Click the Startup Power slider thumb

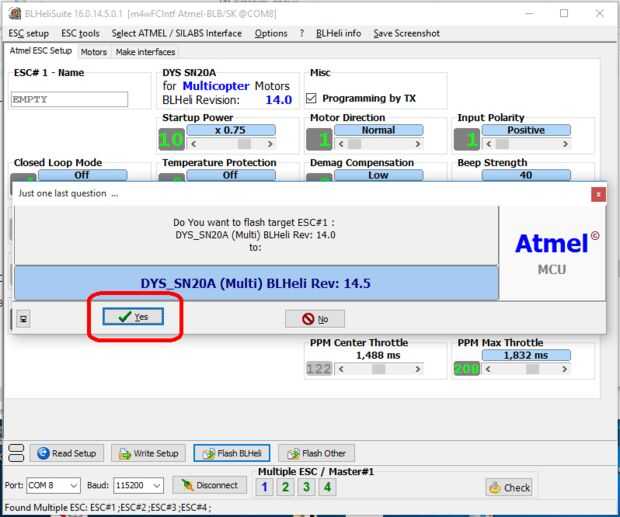coord(244,144)
